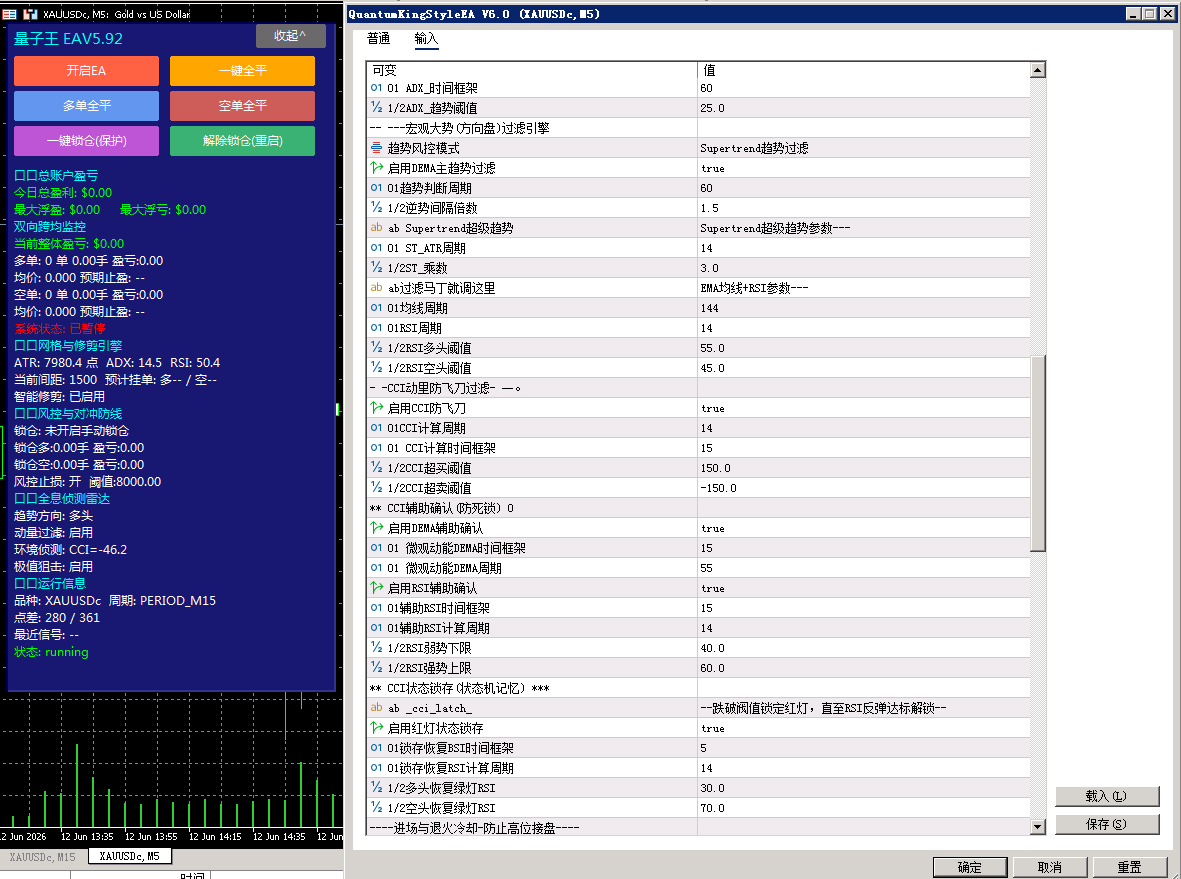This screenshot has width=1181, height=879.
Task: Click the fraction icon of 1/2多头恢复绿灯RSI row
Action: (377, 788)
